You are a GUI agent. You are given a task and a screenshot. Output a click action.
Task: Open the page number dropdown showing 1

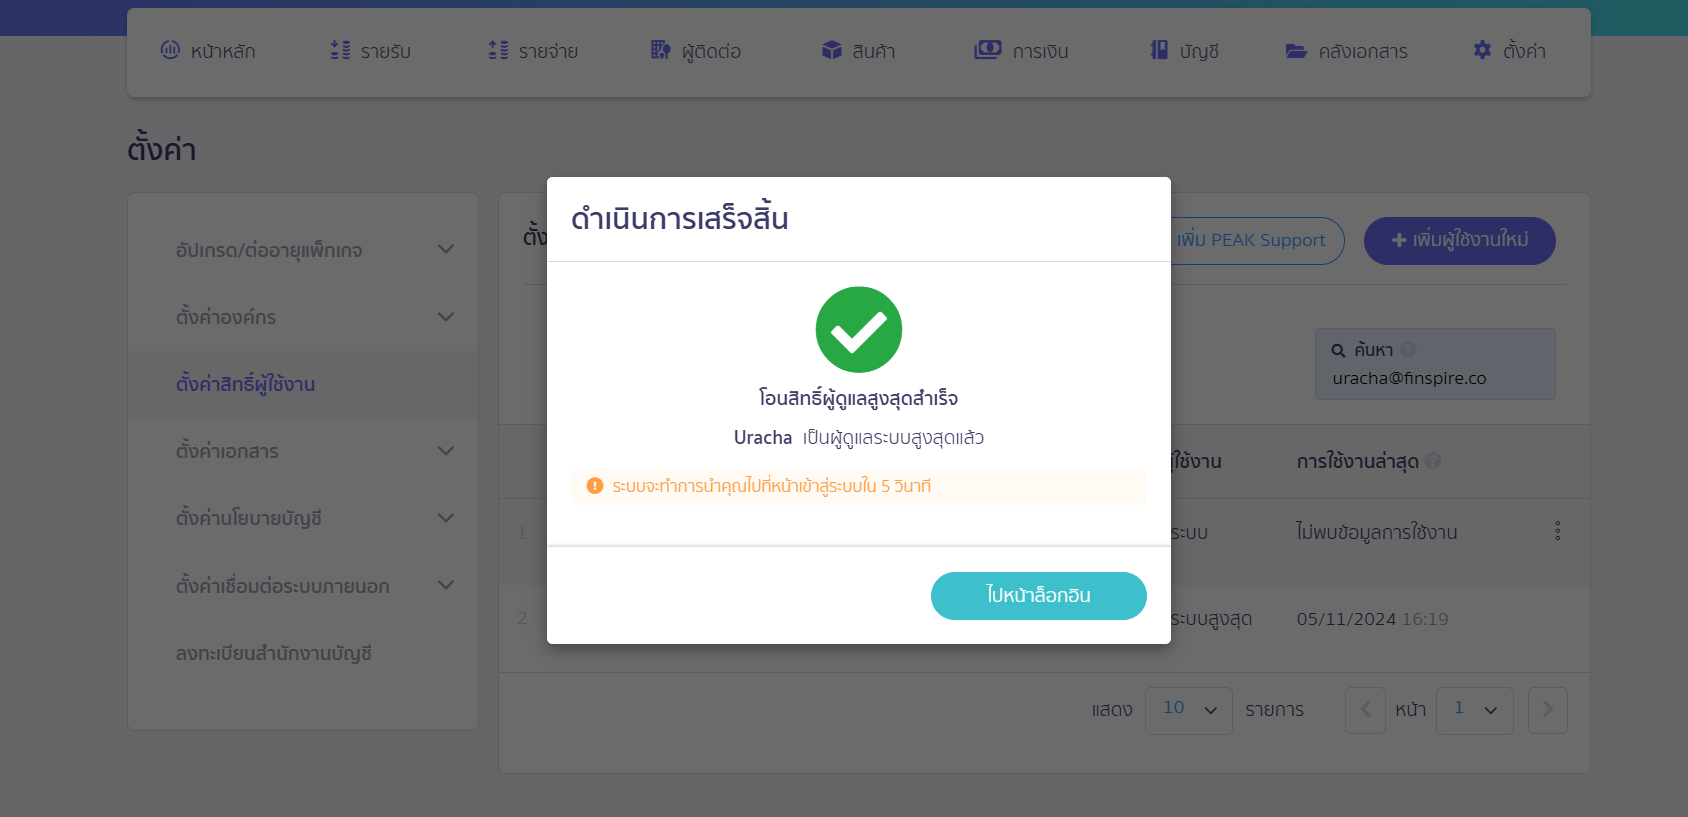click(1474, 710)
